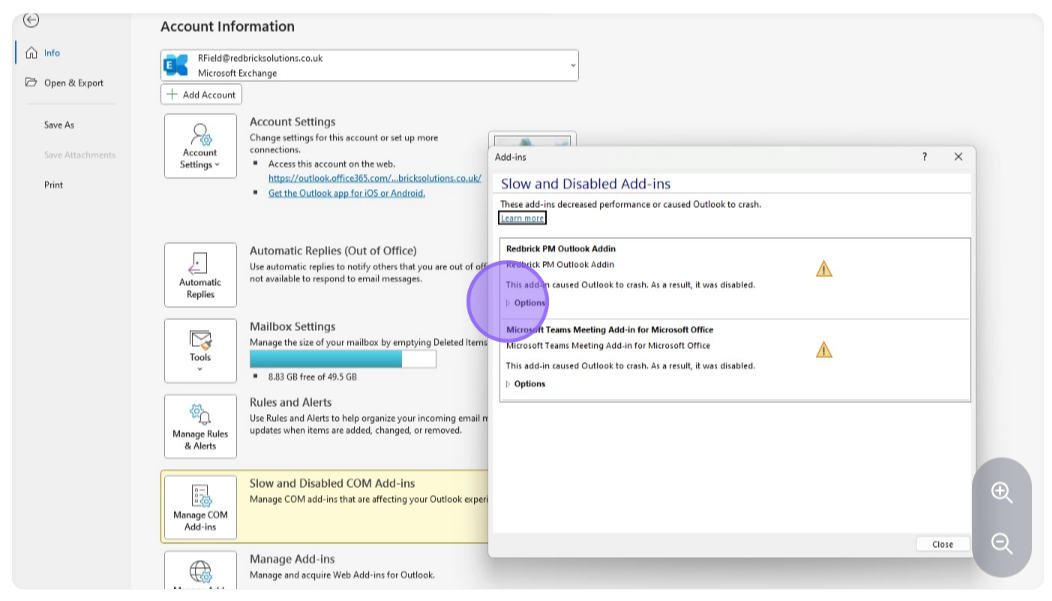
Task: Click the zoom in magnifier icon
Action: point(1001,492)
